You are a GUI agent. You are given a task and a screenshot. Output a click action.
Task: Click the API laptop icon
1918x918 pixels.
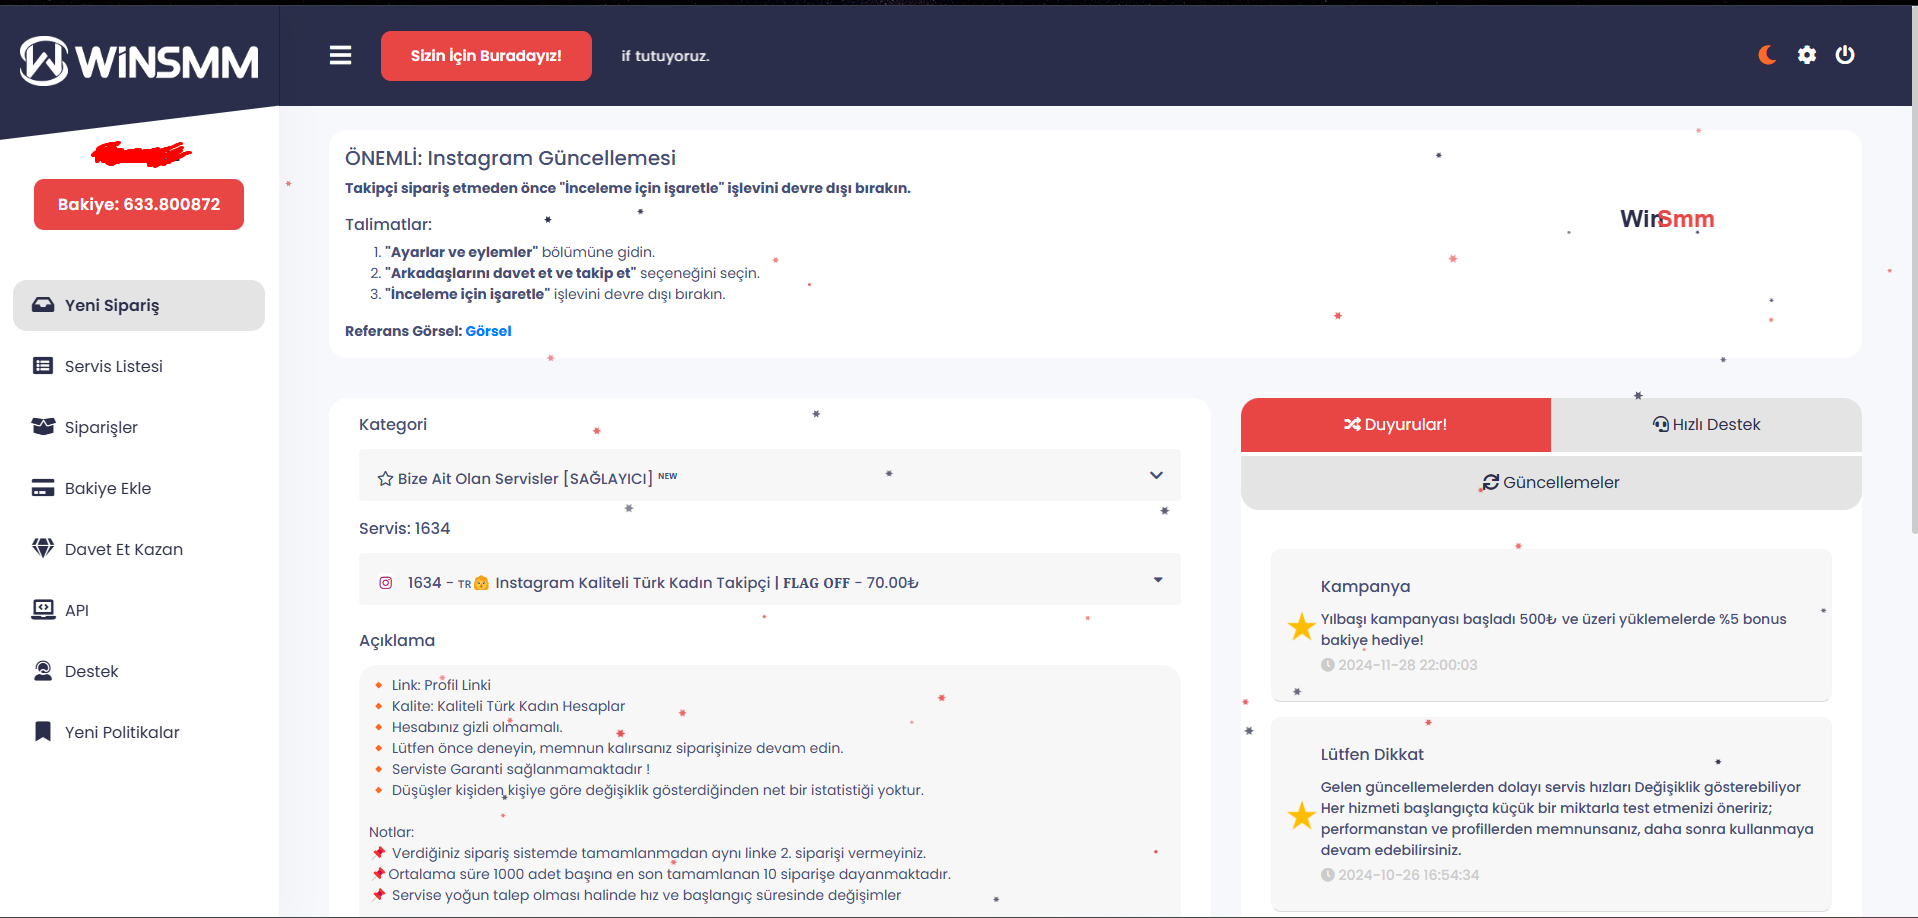tap(43, 610)
